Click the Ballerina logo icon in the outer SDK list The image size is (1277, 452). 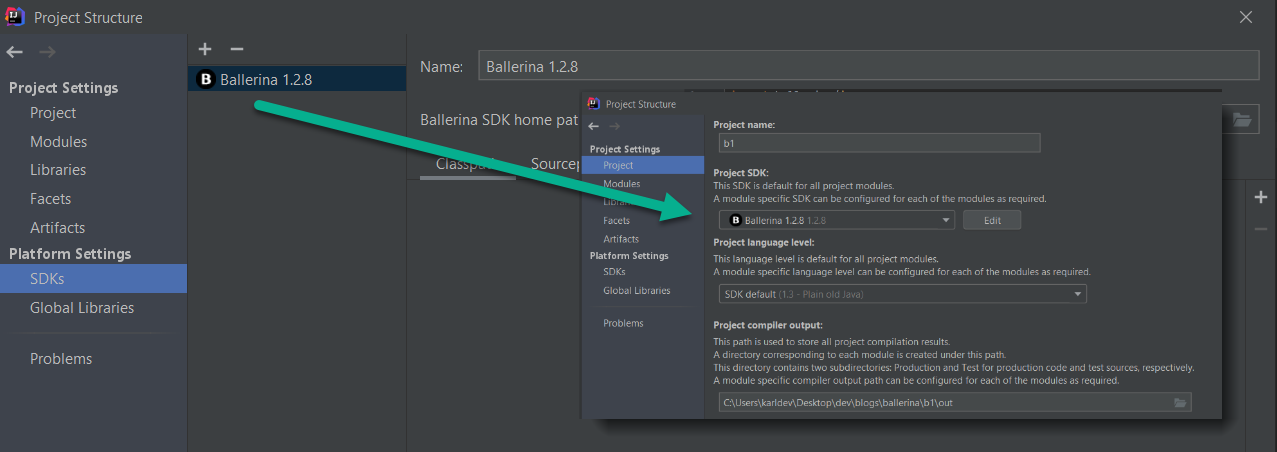click(x=206, y=80)
